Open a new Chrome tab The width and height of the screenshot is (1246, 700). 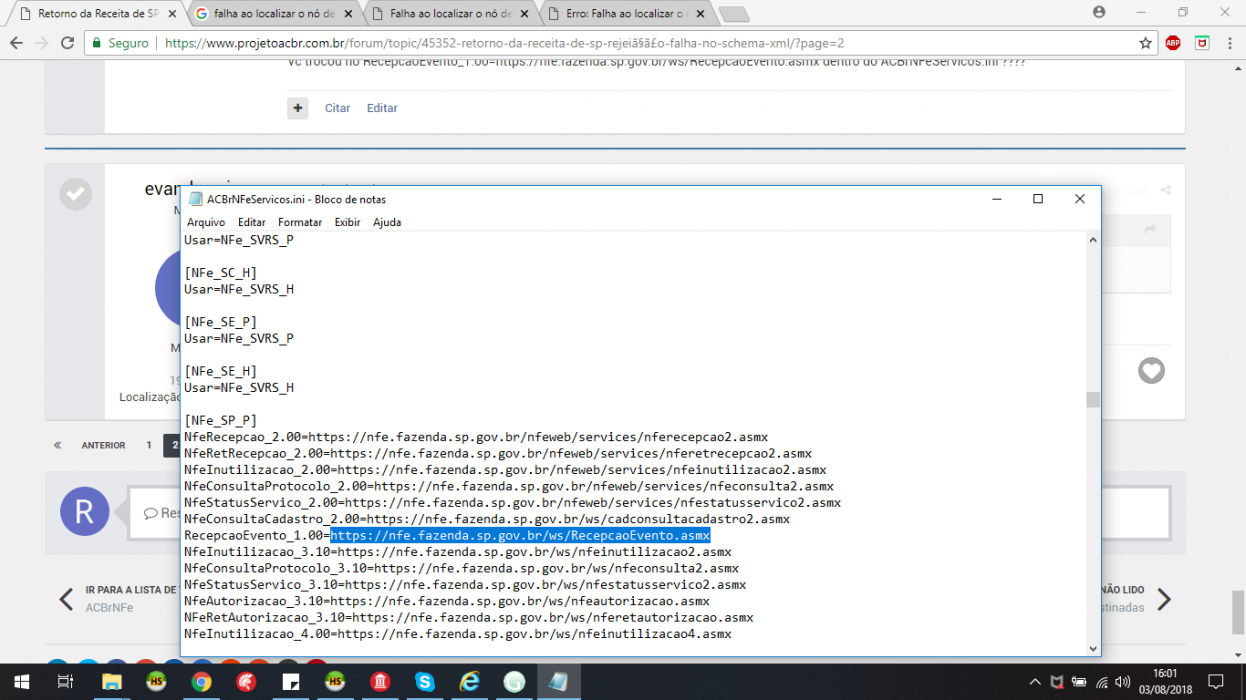click(x=733, y=14)
